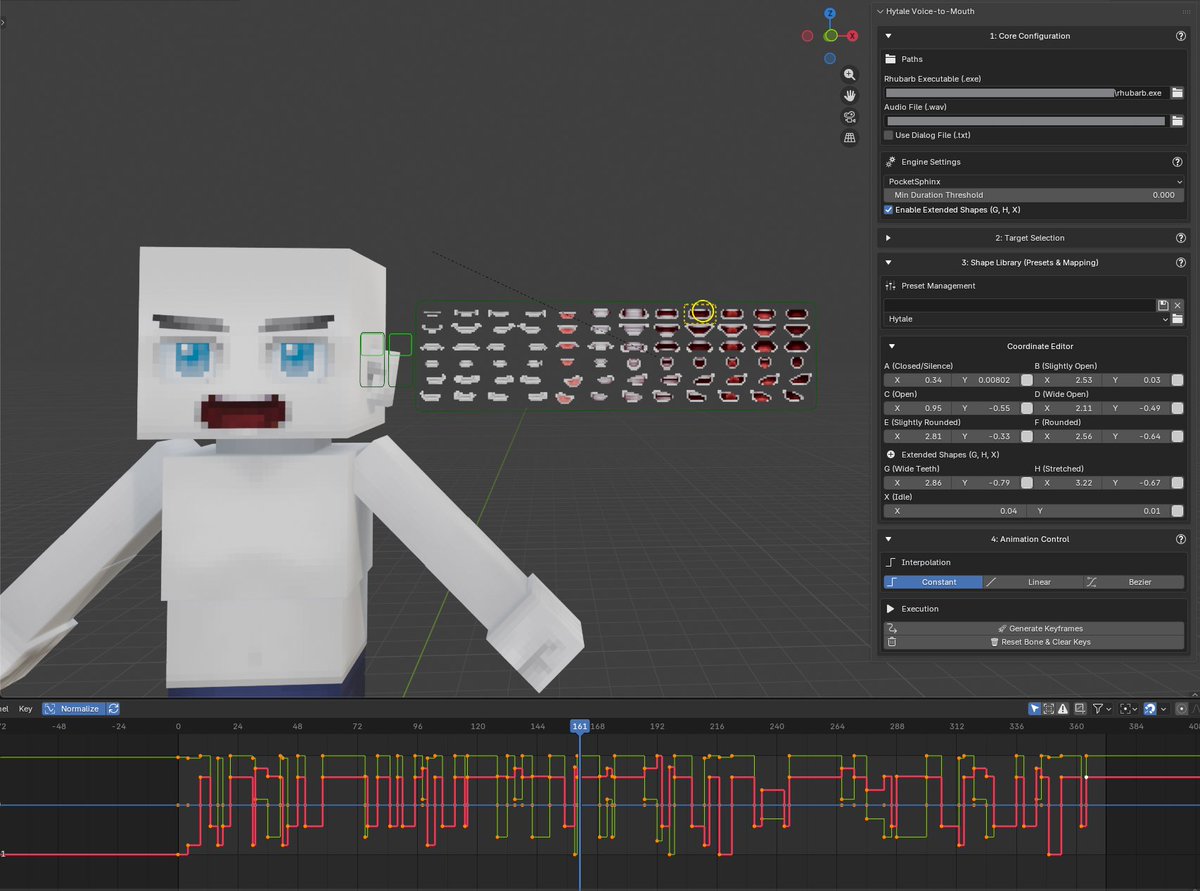Open help for 3: Shape Library
Viewport: 1200px width, 891px height.
pos(1180,262)
